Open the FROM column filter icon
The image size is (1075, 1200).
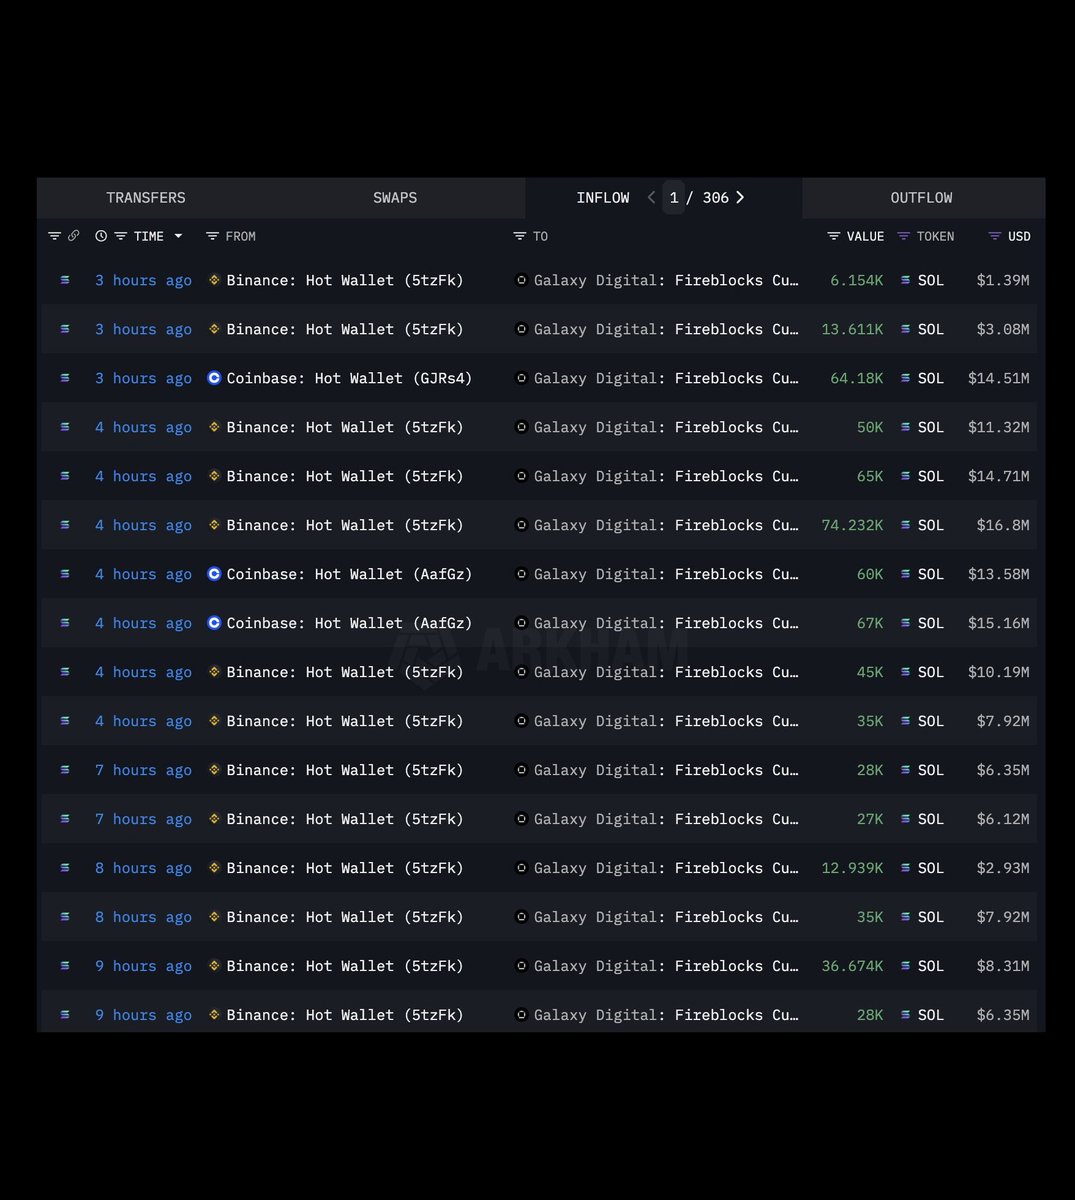click(x=212, y=236)
